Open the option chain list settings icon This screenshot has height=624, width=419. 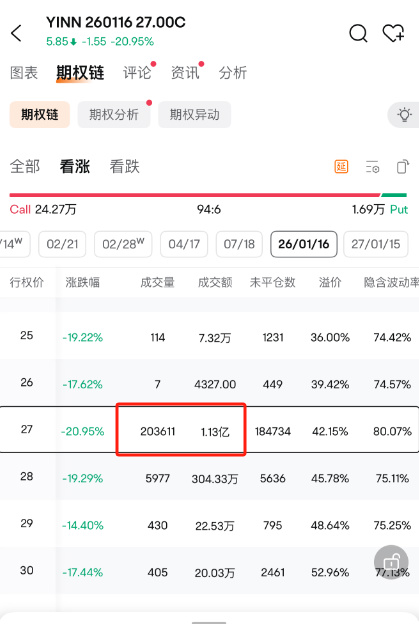[372, 167]
